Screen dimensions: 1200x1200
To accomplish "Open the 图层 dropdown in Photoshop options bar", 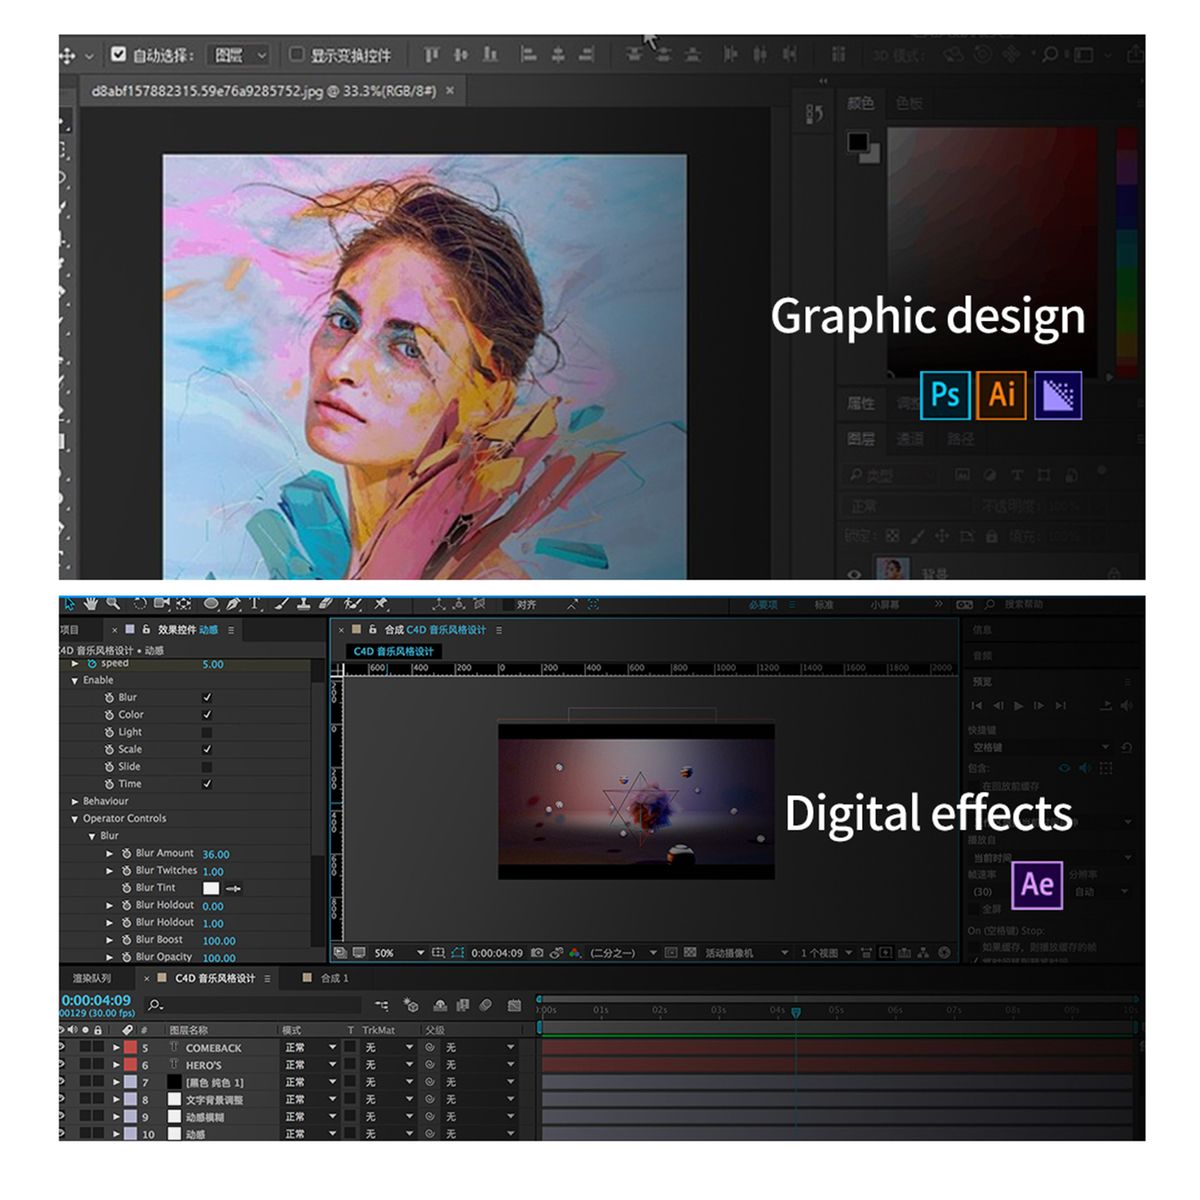I will point(240,55).
